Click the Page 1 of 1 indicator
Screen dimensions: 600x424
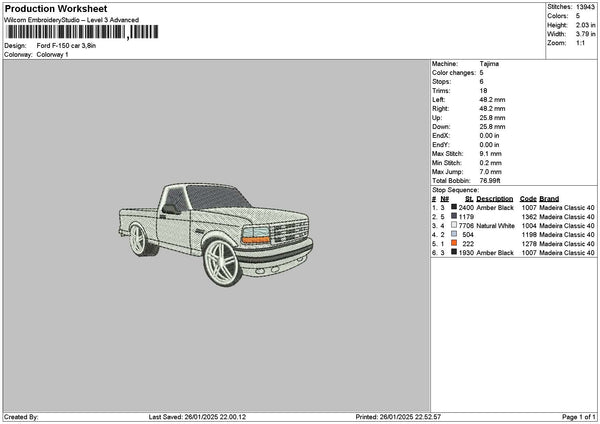pyautogui.click(x=579, y=417)
